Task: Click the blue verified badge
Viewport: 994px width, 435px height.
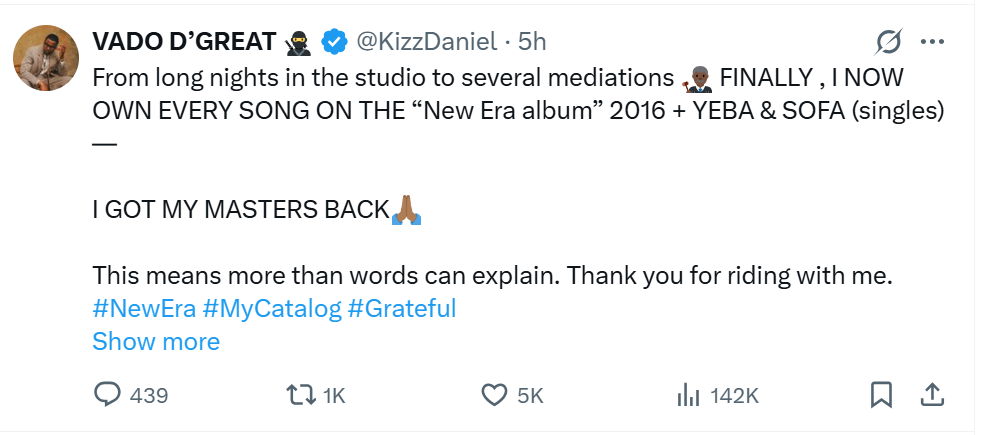Action: [335, 41]
